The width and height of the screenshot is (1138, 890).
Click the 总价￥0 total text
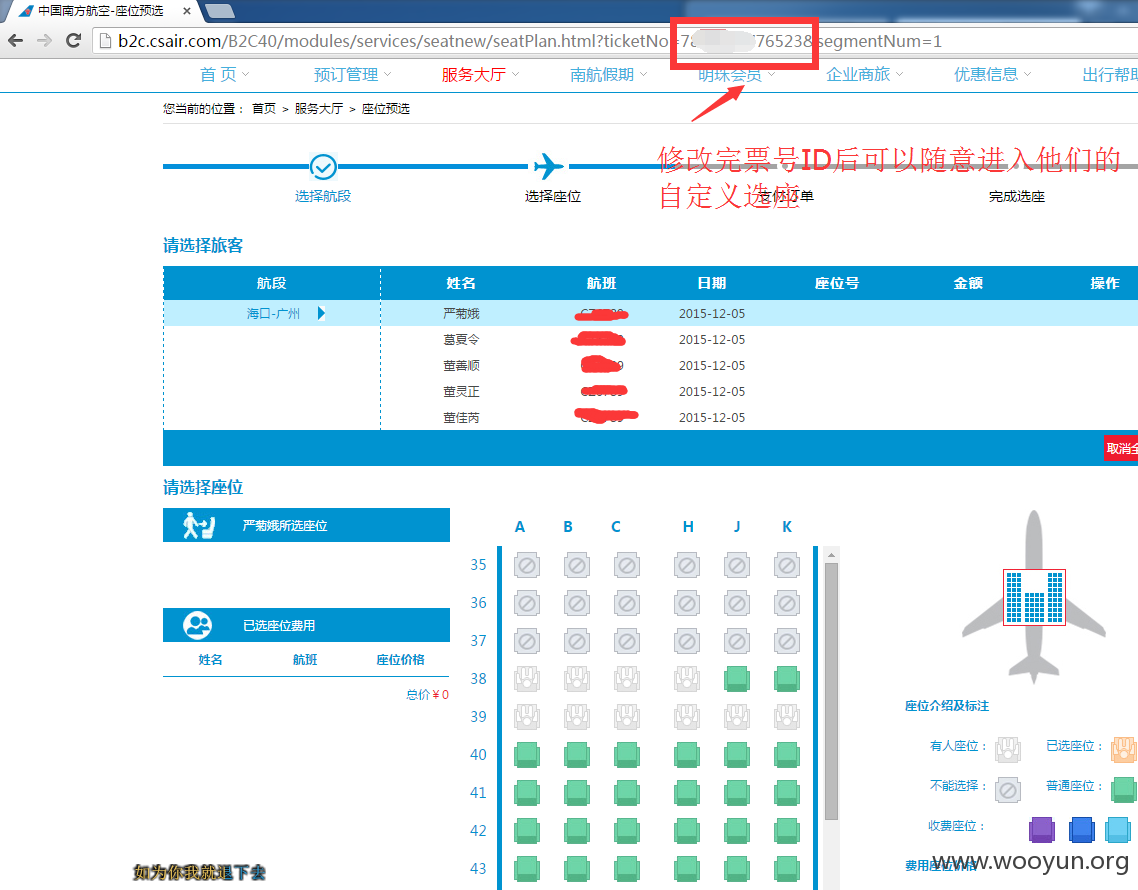427,695
